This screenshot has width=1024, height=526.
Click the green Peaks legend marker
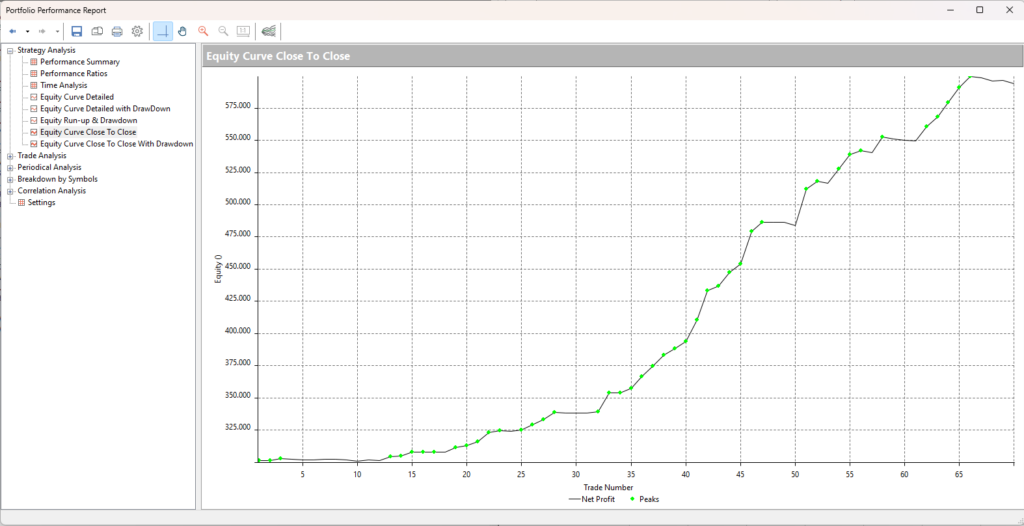tap(632, 498)
